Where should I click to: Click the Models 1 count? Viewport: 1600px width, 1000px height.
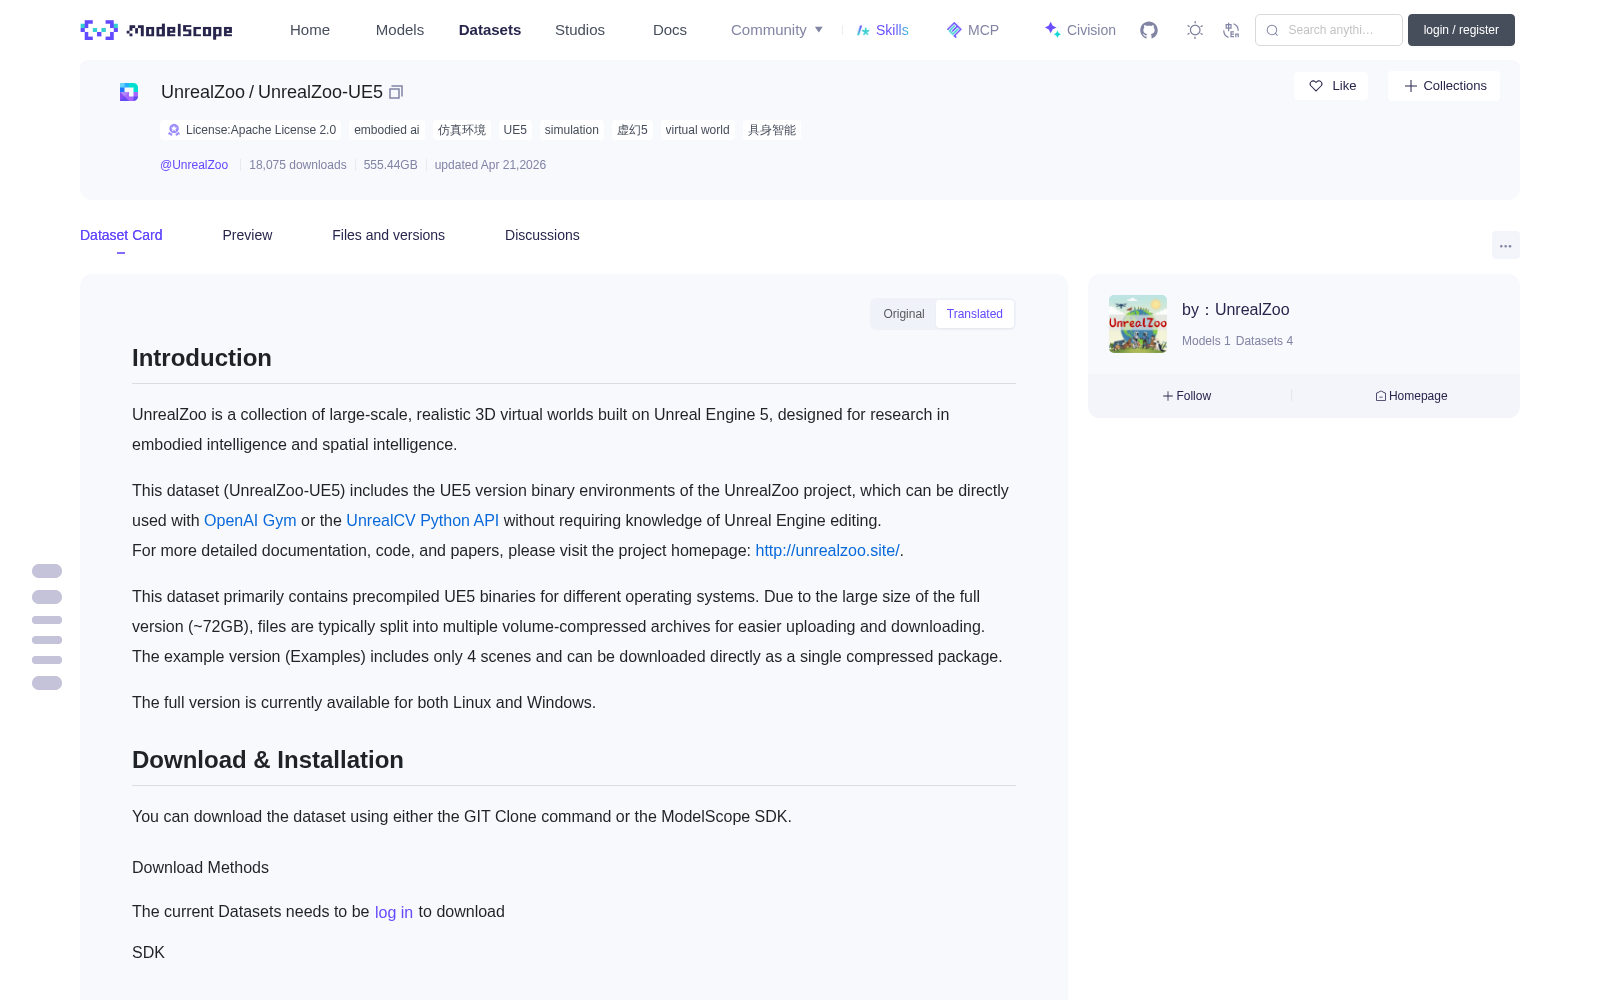point(1206,341)
